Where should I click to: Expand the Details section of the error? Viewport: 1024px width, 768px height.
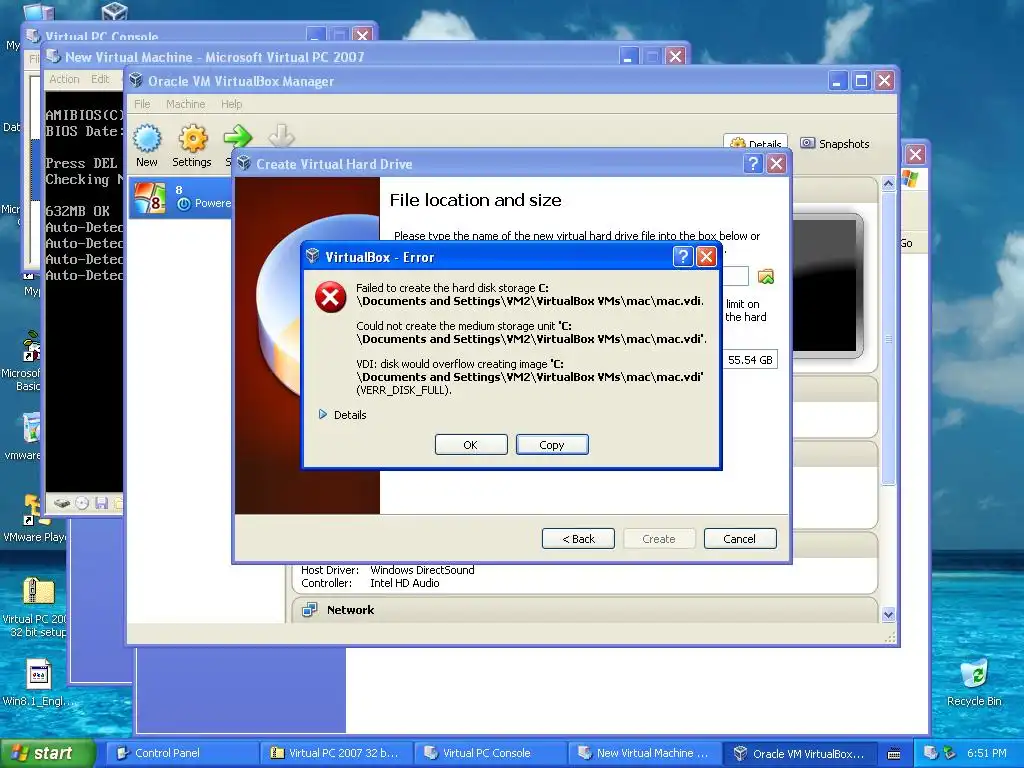point(342,415)
